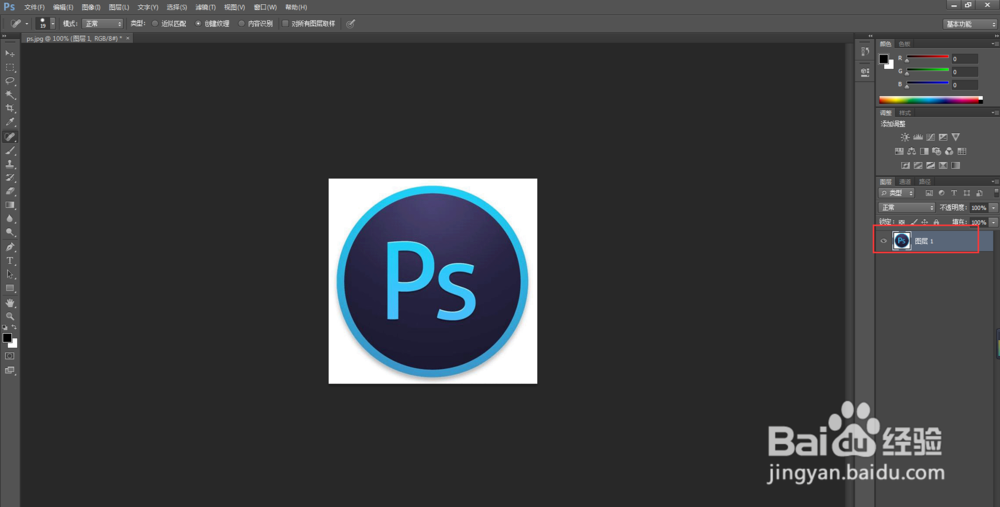
Task: Close the ps.jpg document tab
Action: [128, 38]
